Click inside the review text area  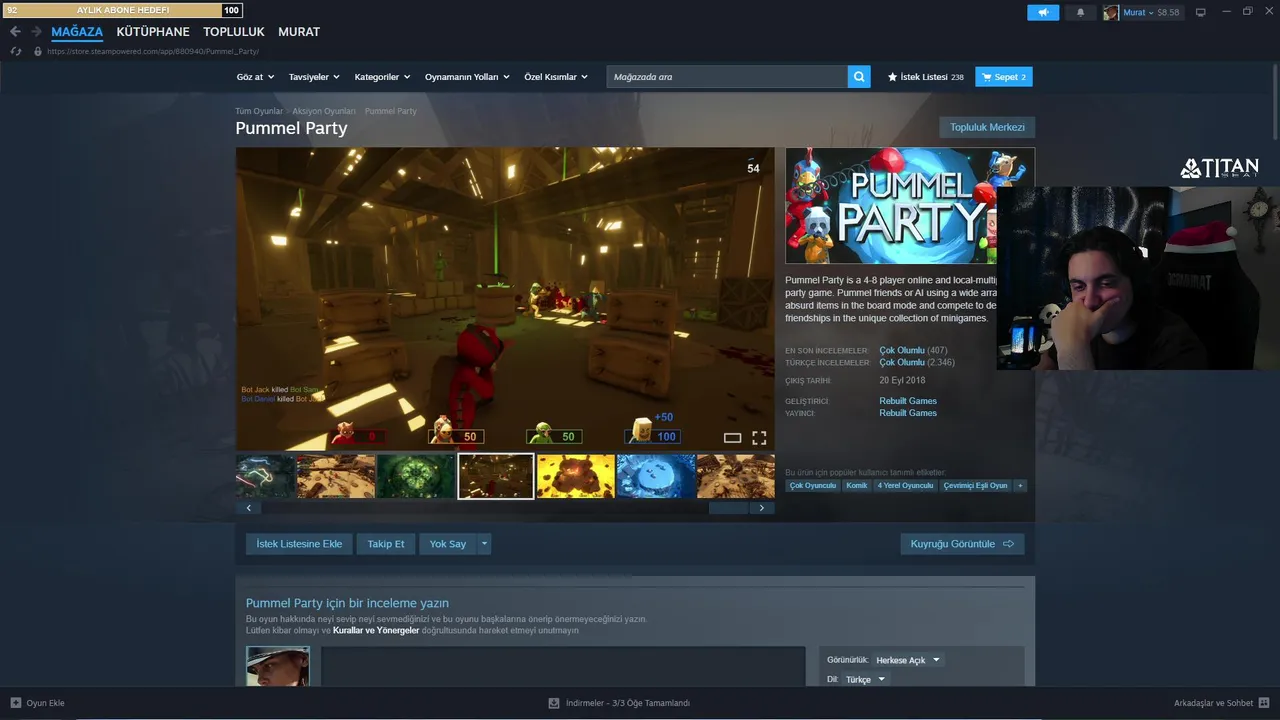[x=563, y=666]
